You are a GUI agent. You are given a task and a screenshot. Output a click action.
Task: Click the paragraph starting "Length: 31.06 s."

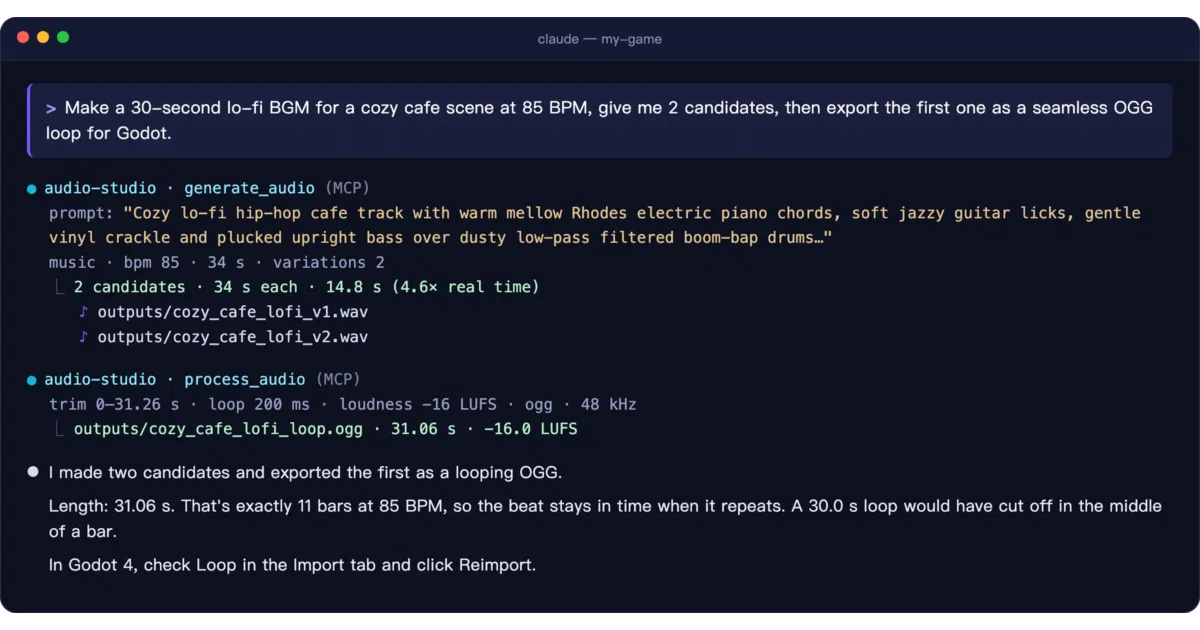coord(605,518)
